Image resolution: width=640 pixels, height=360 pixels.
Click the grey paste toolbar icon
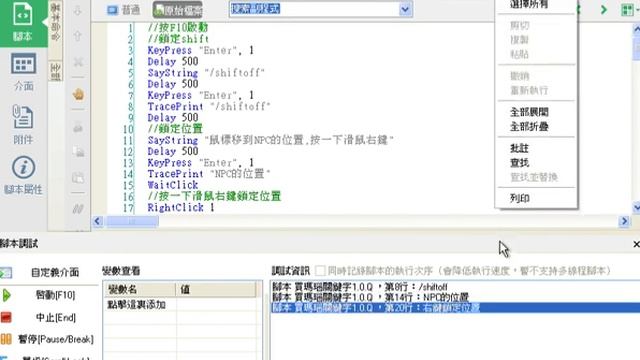pyautogui.click(x=78, y=178)
